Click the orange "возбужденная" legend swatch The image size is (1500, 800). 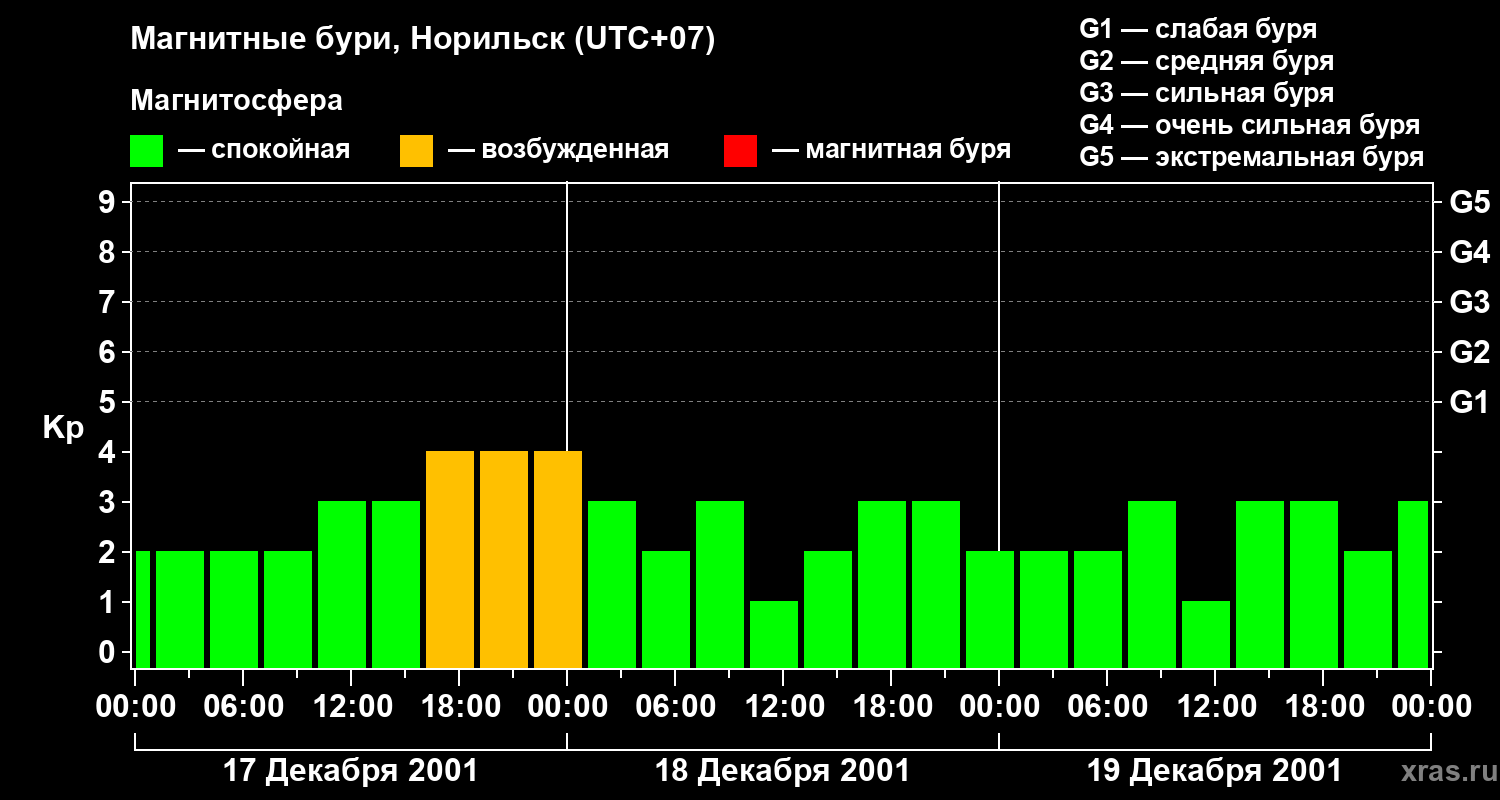tap(416, 151)
